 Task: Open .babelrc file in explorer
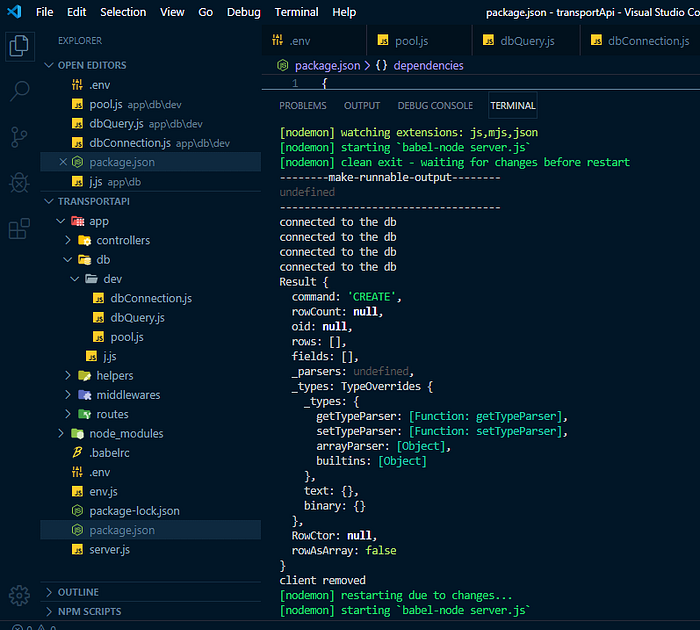(x=109, y=453)
